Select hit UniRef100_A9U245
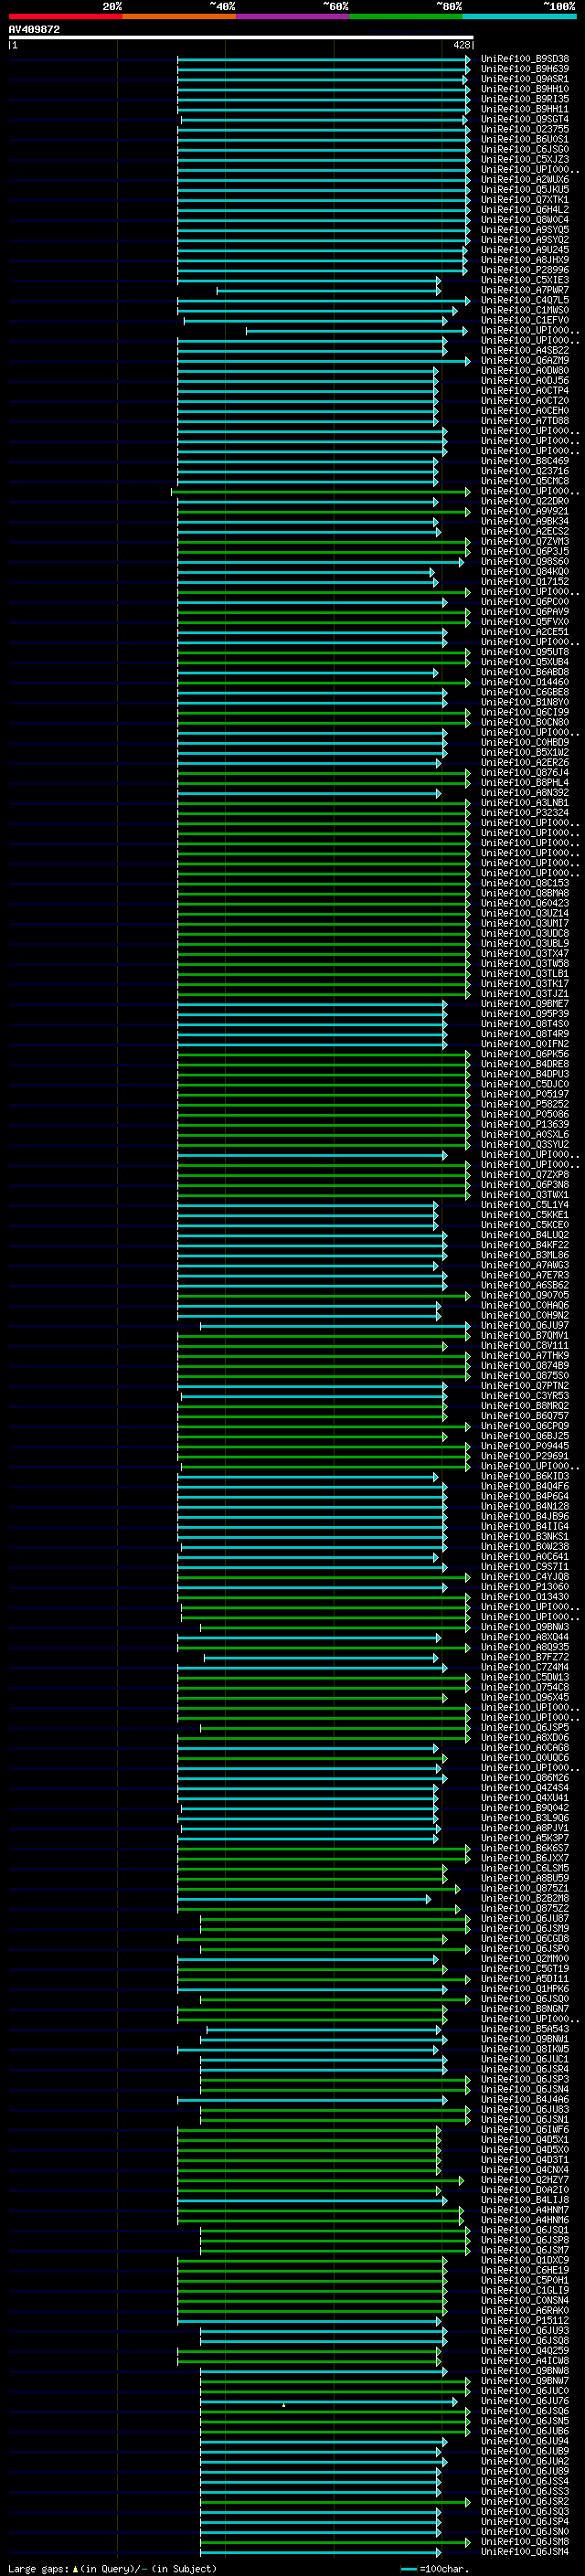This screenshot has width=585, height=2576. [x=525, y=250]
